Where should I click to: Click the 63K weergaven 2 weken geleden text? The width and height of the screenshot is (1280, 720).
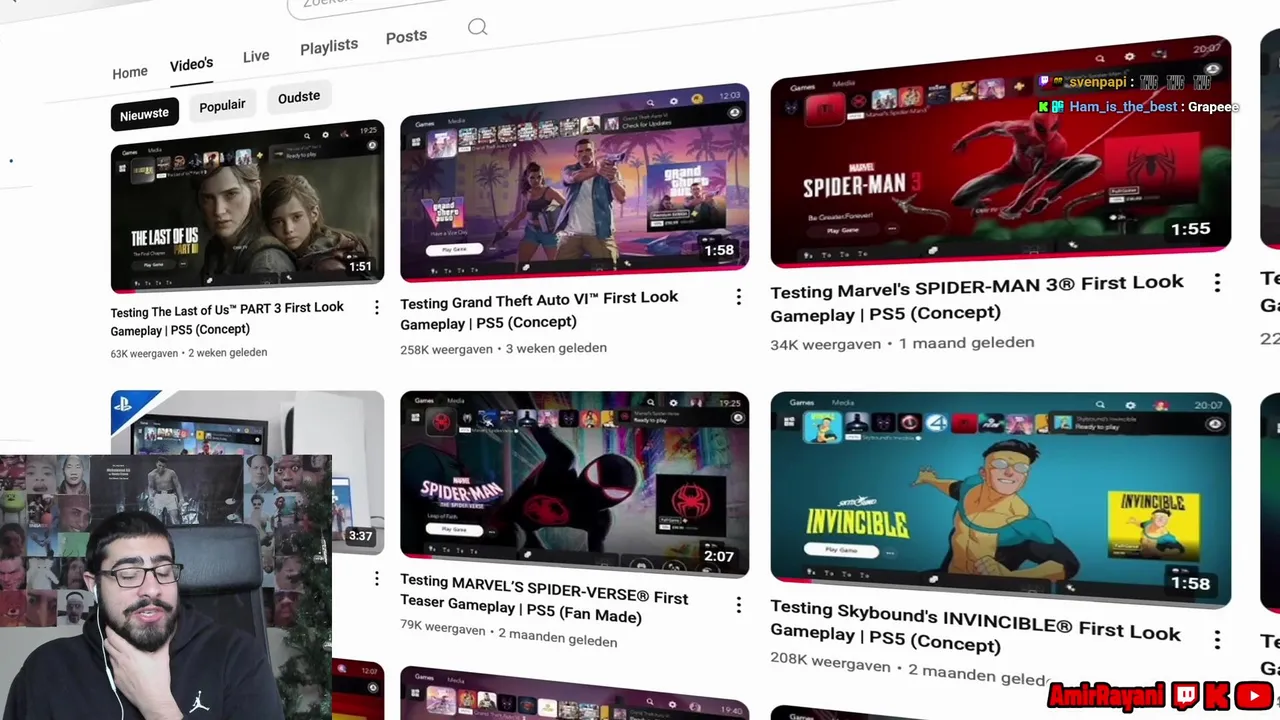(x=189, y=353)
